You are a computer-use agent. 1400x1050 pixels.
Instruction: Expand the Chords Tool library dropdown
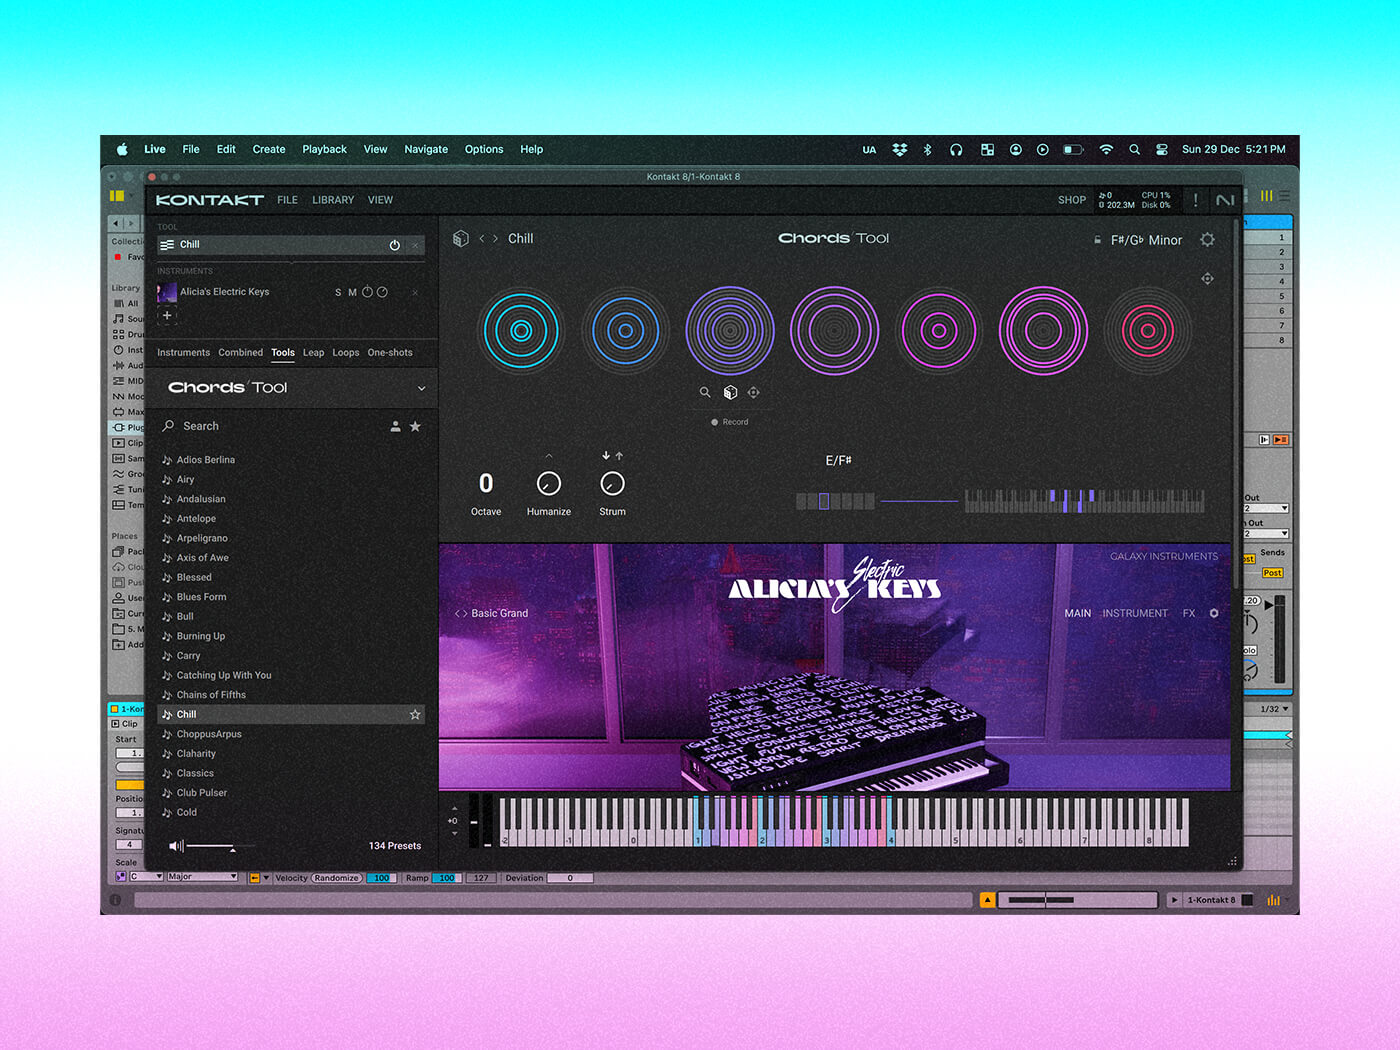click(x=421, y=388)
